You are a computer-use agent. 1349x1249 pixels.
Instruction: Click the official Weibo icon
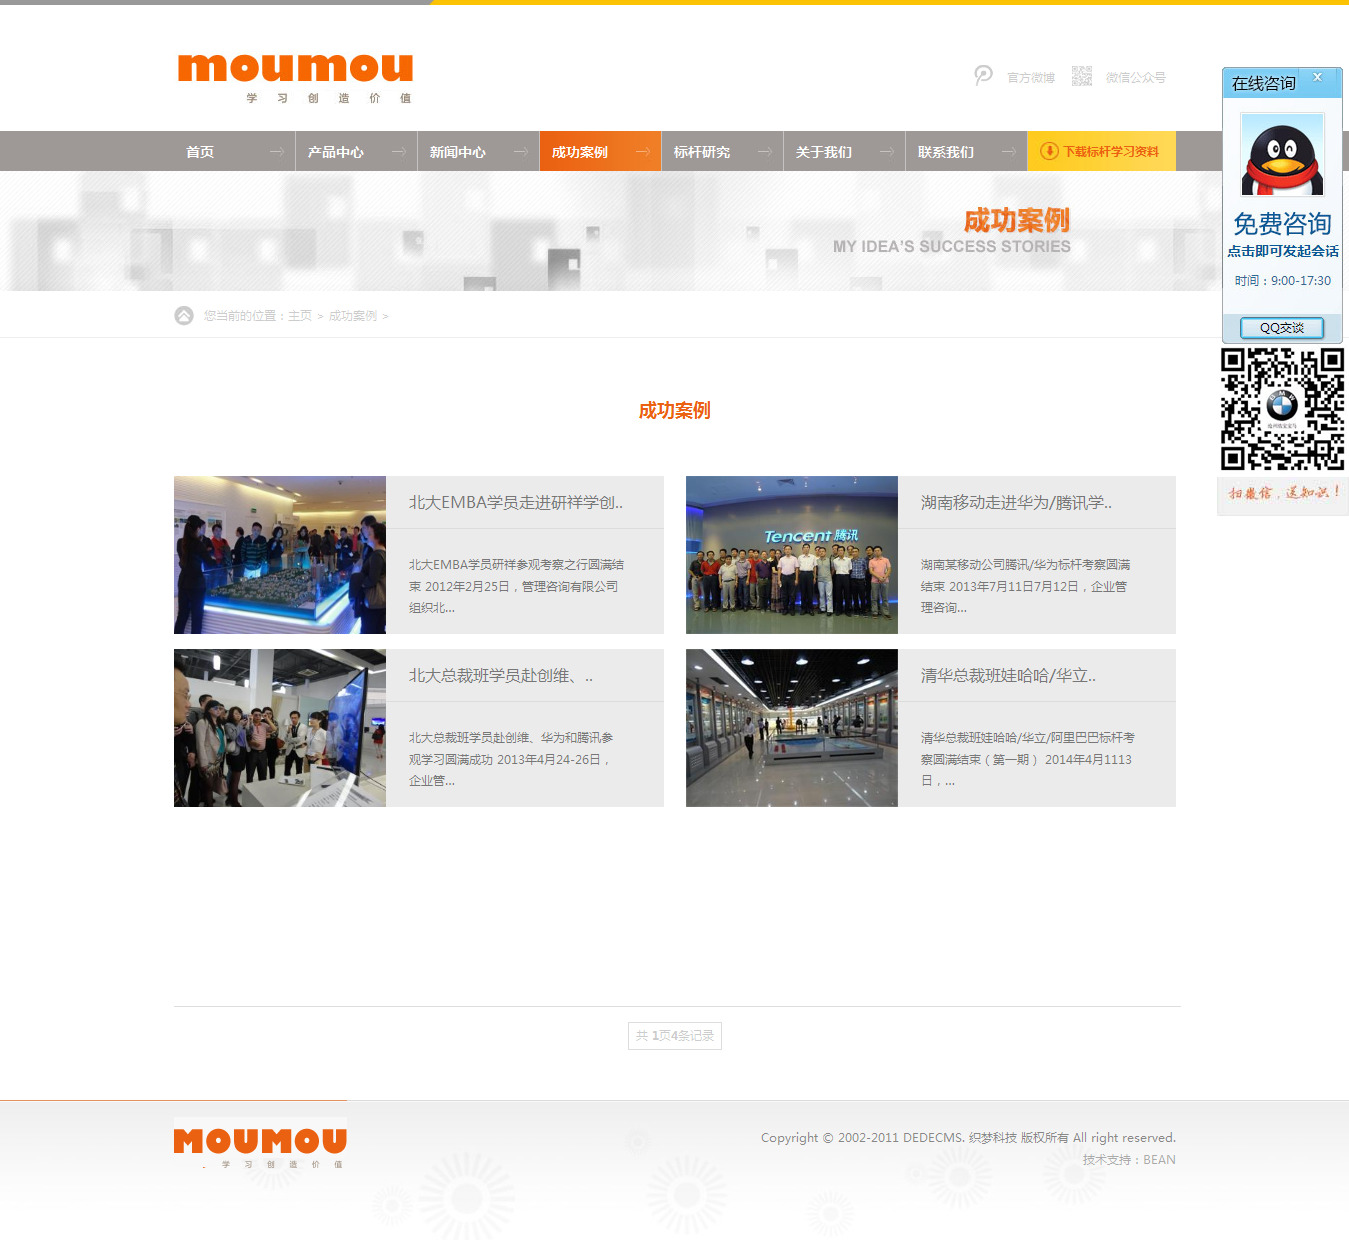point(983,76)
